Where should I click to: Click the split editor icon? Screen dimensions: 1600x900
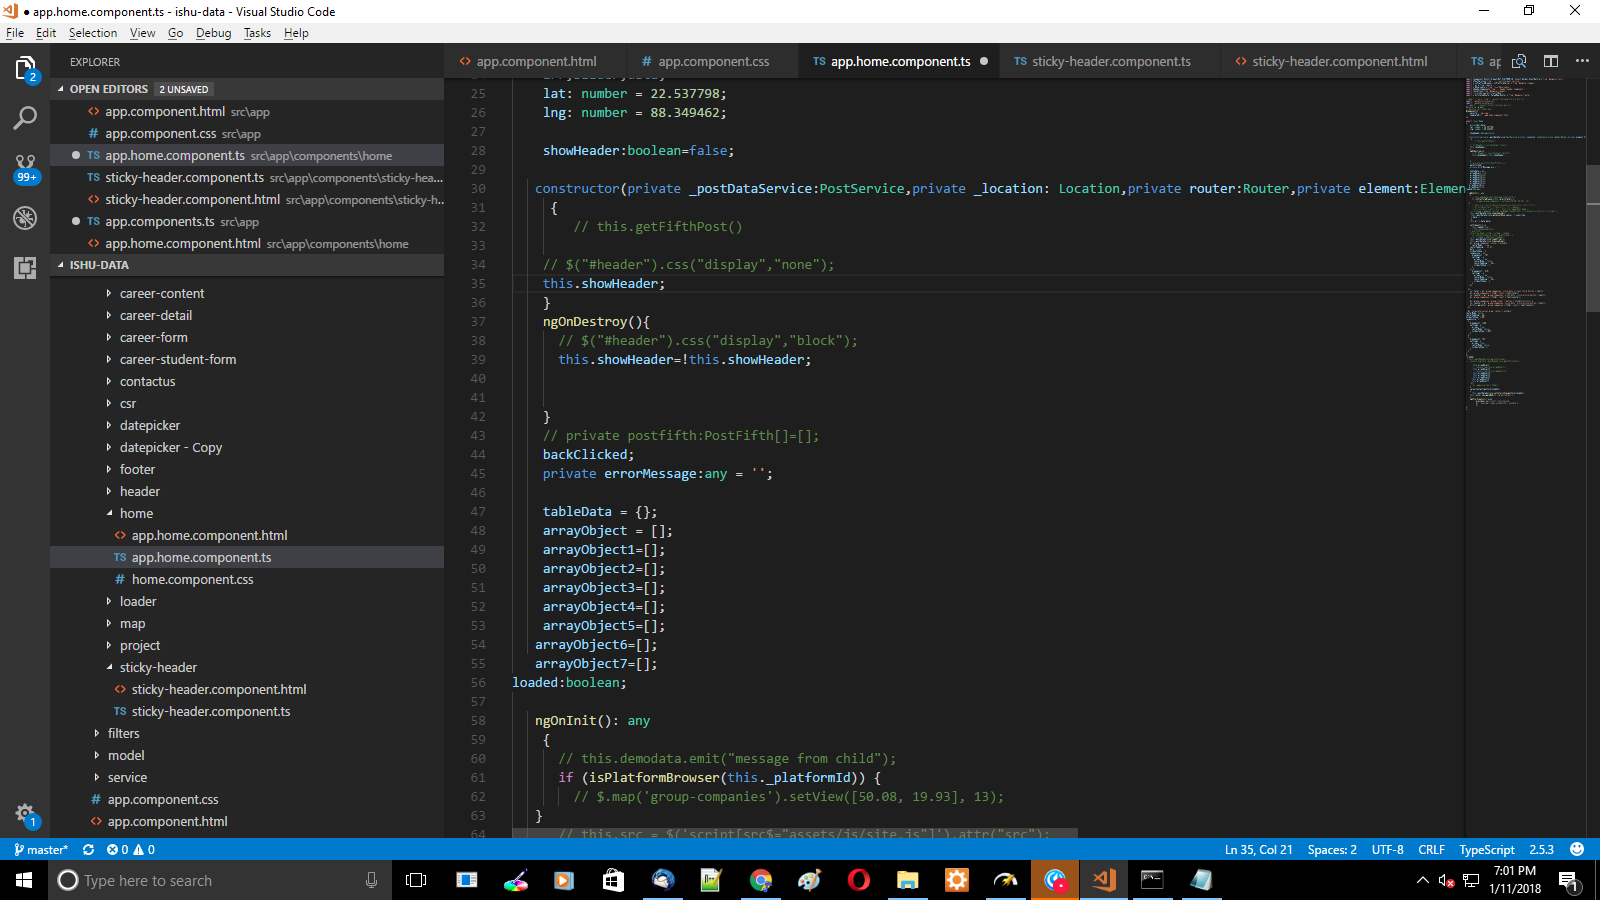point(1551,61)
